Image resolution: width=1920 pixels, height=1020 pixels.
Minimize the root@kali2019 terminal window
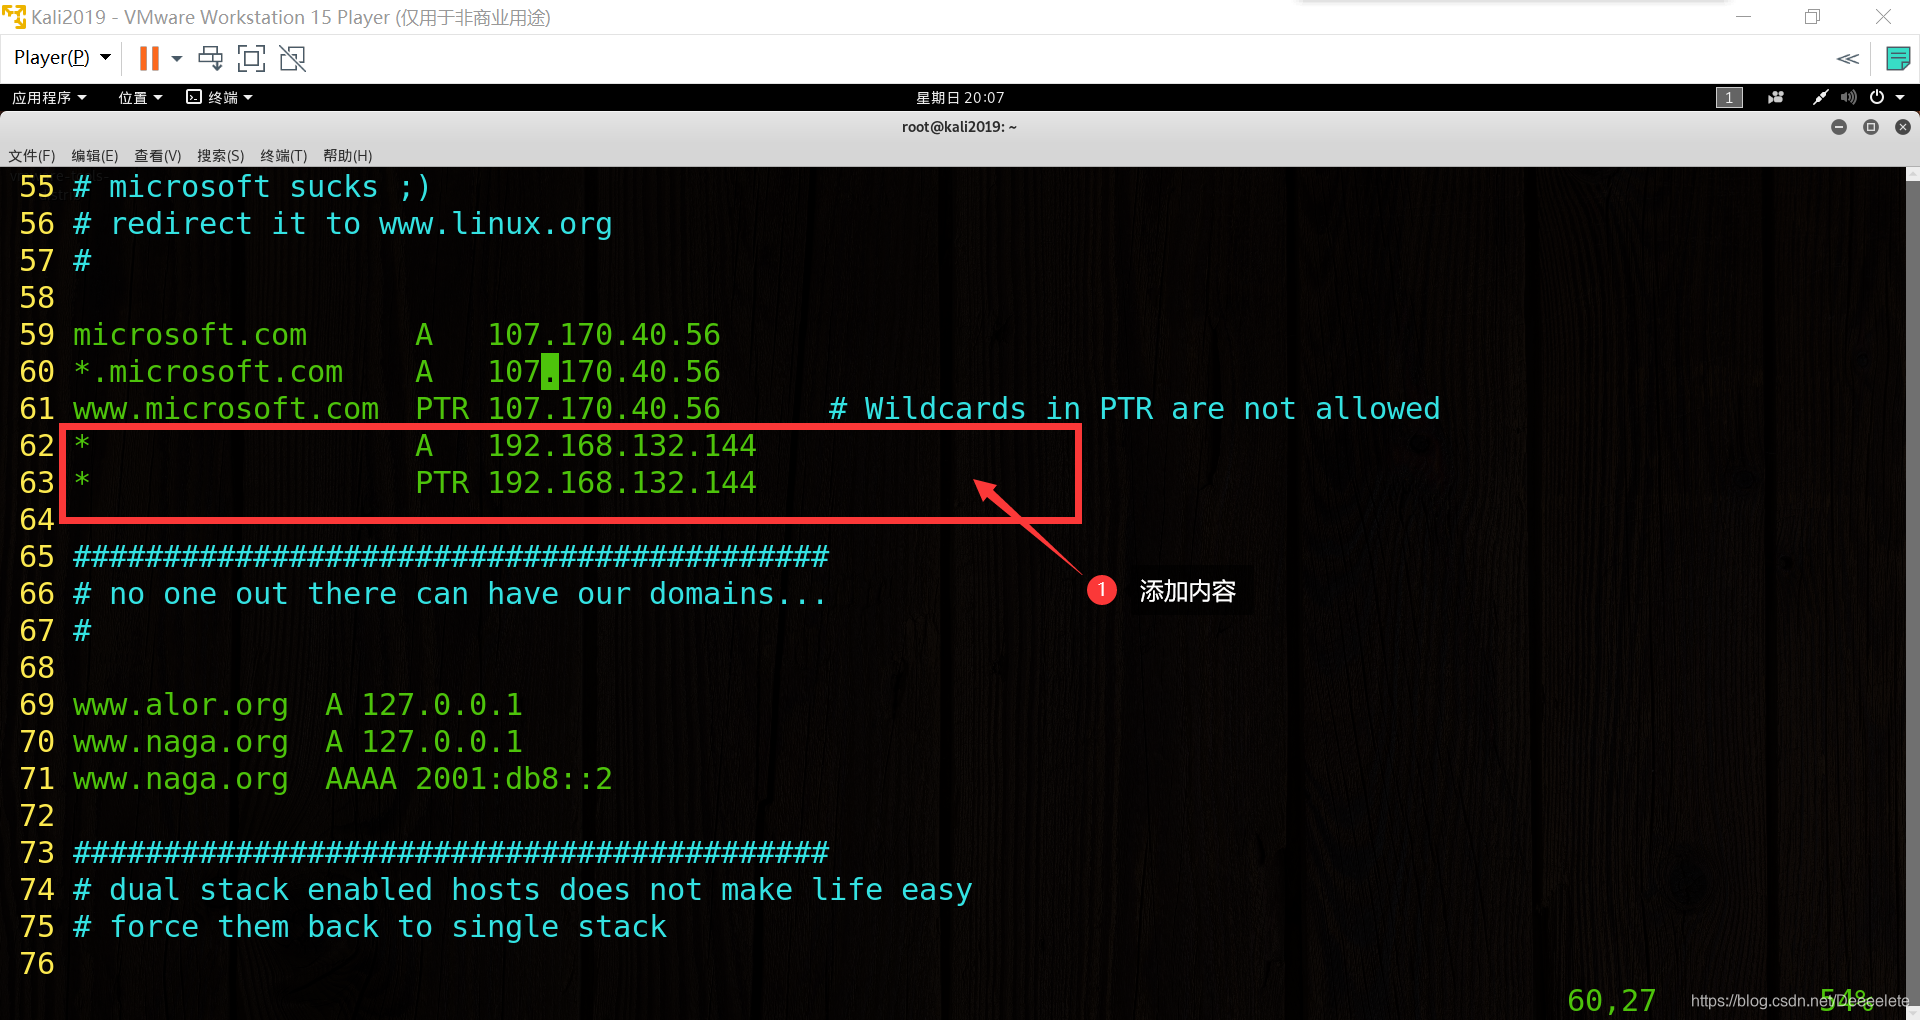tap(1839, 127)
